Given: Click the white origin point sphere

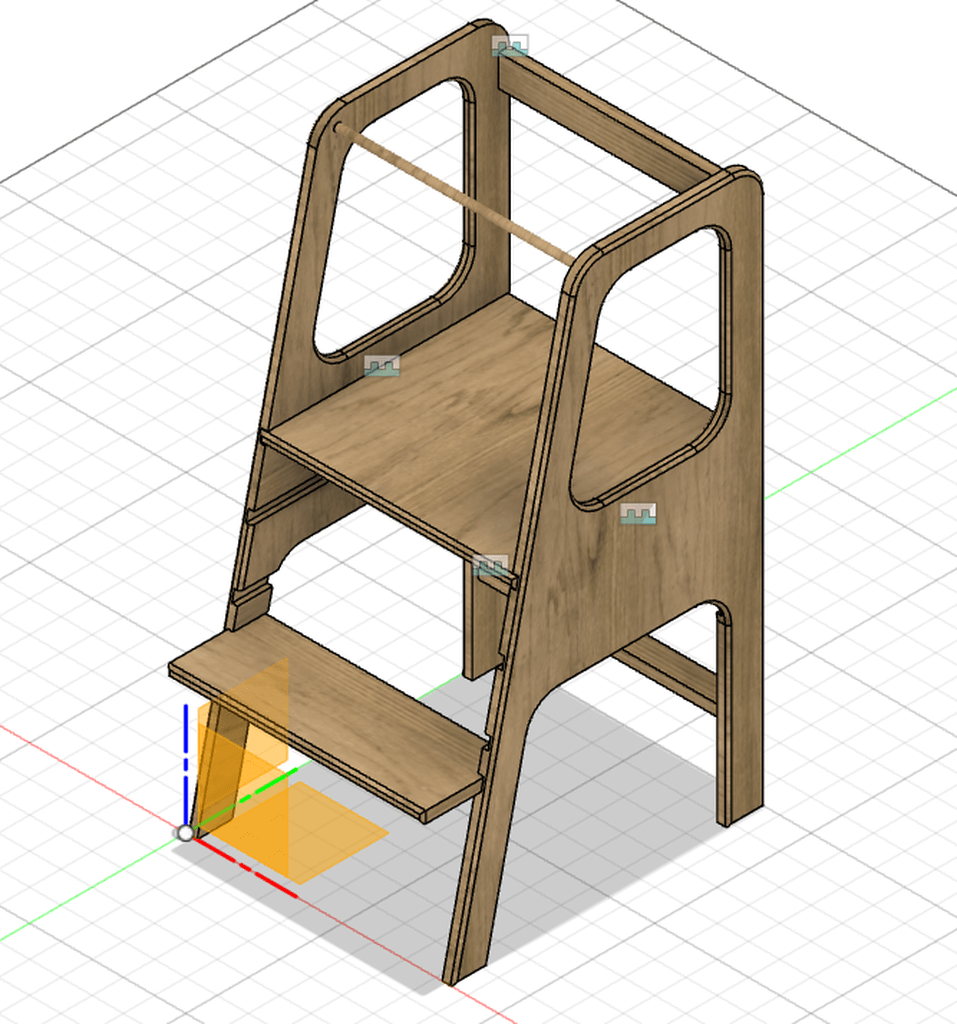Looking at the screenshot, I should (185, 832).
